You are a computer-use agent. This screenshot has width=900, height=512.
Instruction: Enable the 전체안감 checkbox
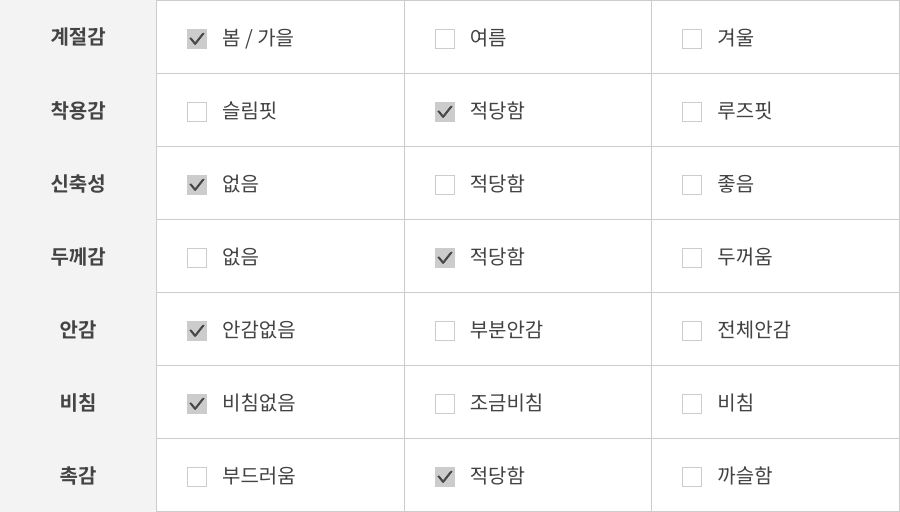pos(692,331)
